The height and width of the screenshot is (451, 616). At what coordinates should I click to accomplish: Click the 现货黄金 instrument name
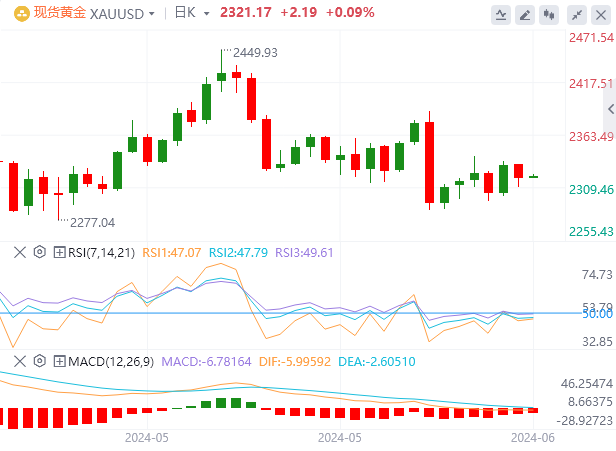[x=59, y=14]
